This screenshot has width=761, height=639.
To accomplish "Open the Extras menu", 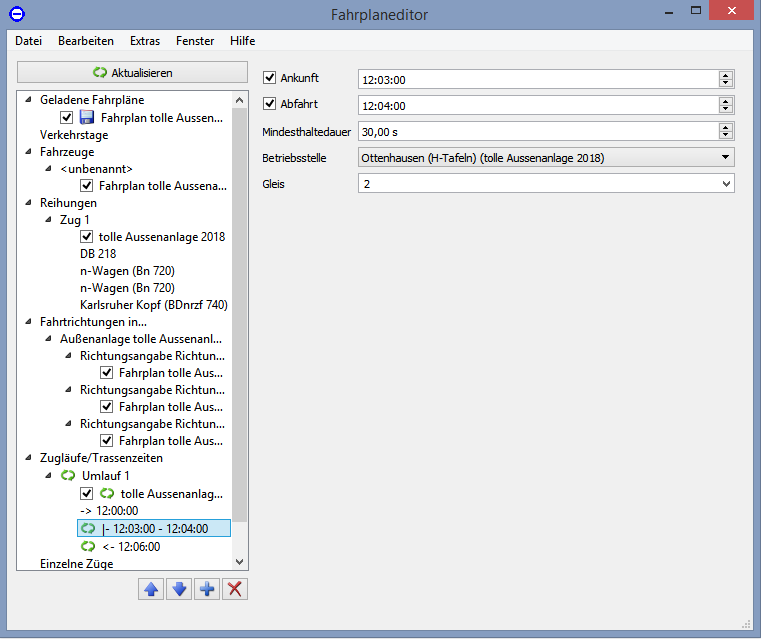I will point(144,41).
